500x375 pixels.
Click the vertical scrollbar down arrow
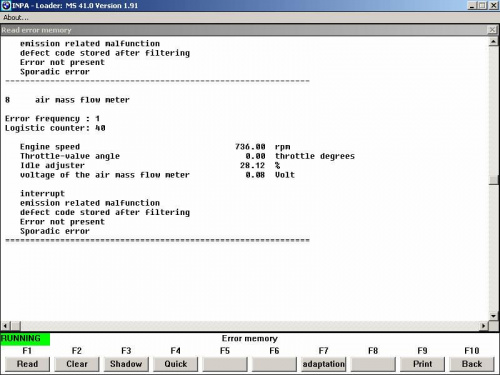tap(493, 316)
